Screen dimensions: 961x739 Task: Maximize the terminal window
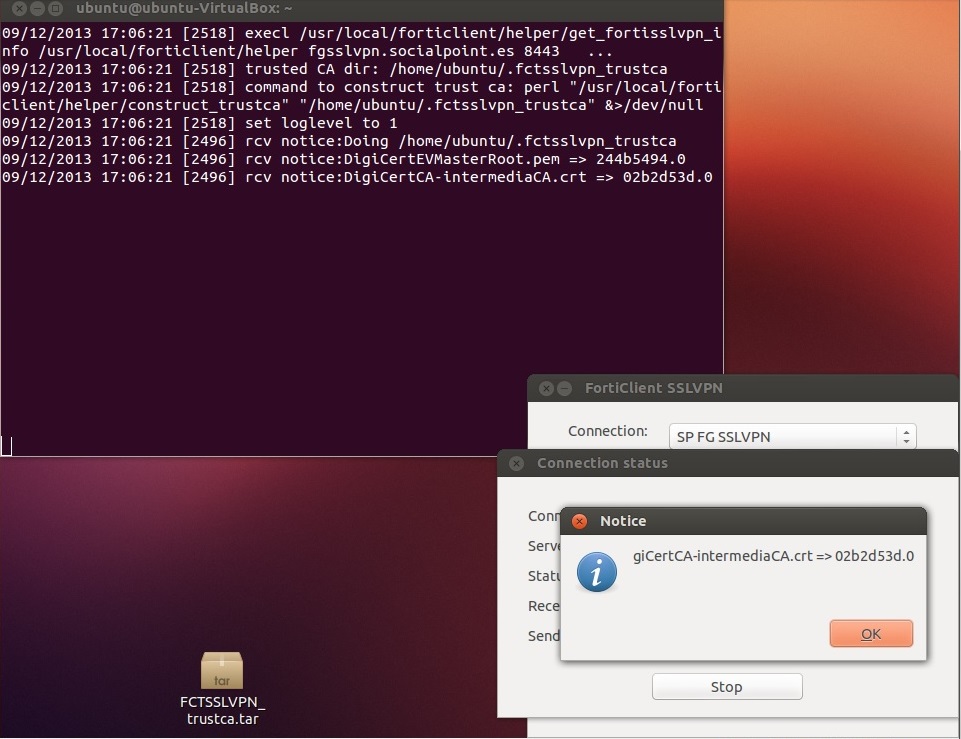[56, 9]
